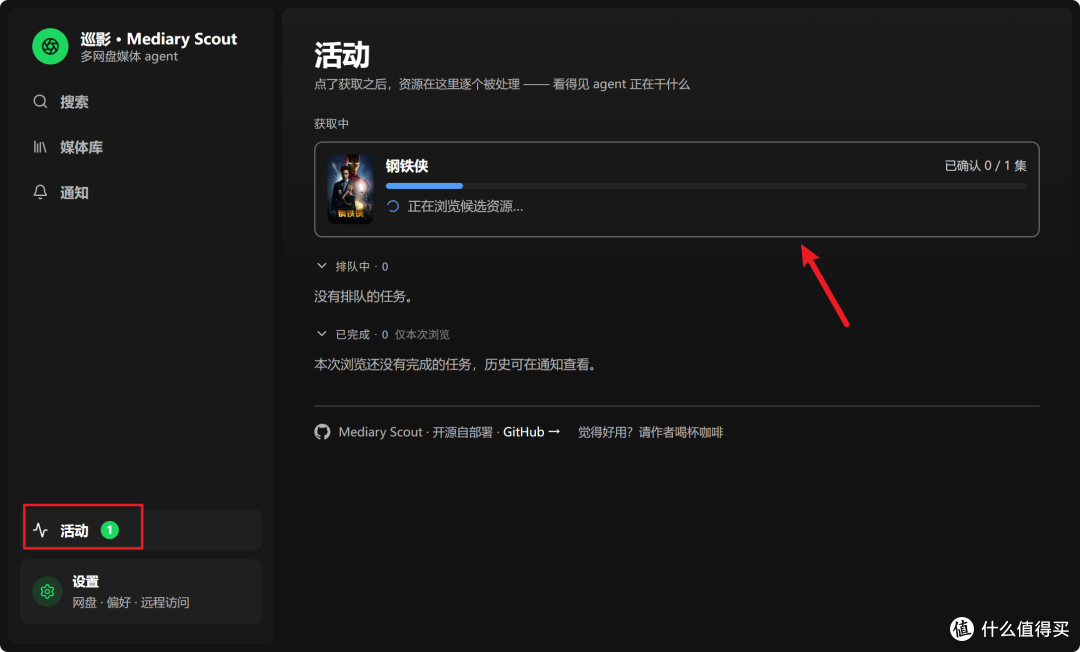
Task: Click the magnifier search icon in sidebar
Action: click(41, 102)
